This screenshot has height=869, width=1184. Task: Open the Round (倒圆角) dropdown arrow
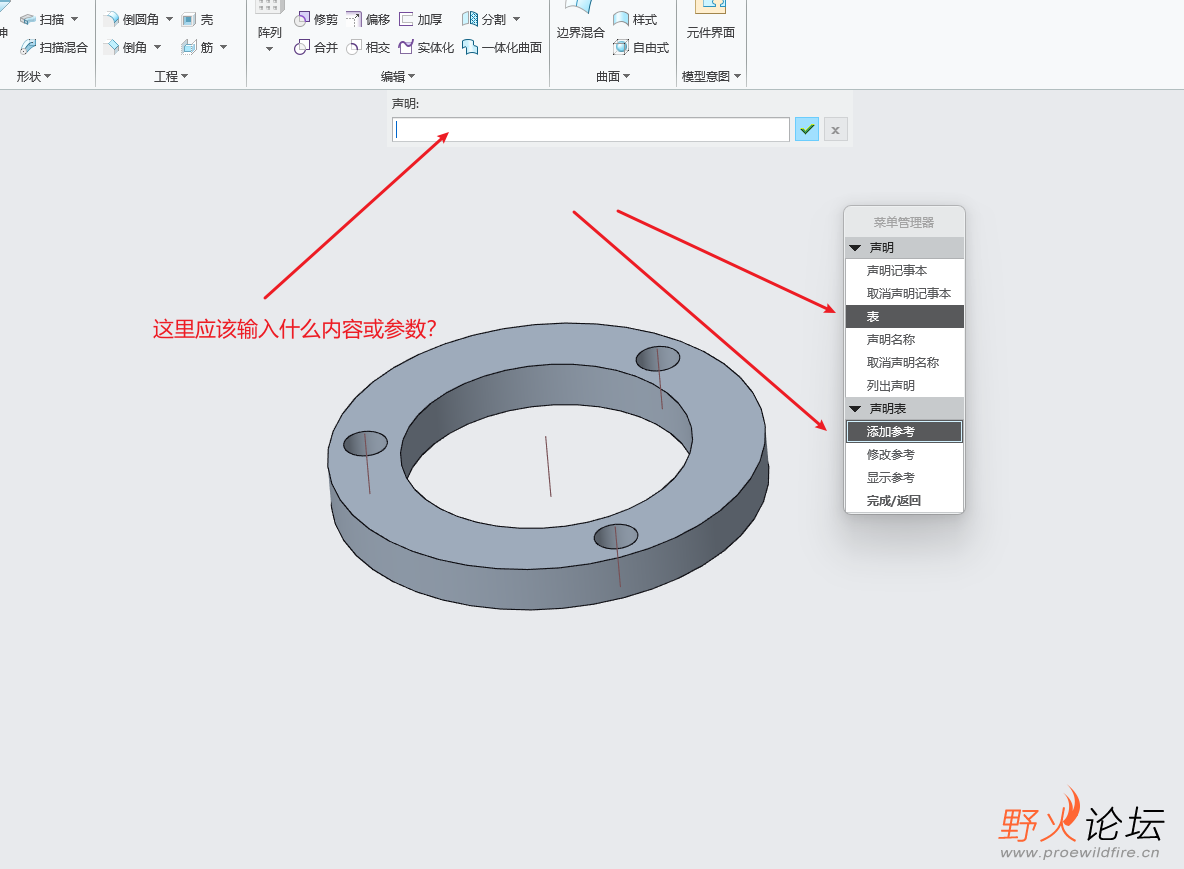(169, 19)
